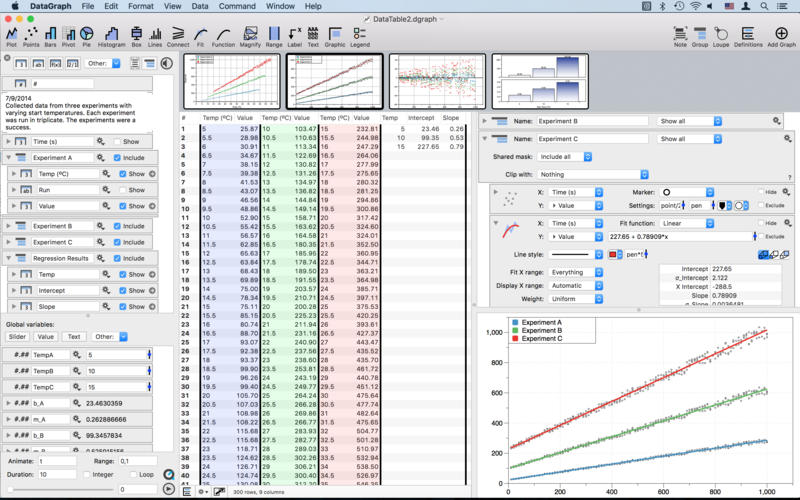Expand the Experiment B group in column list
Screen dimensions: 800x500
coord(9,226)
